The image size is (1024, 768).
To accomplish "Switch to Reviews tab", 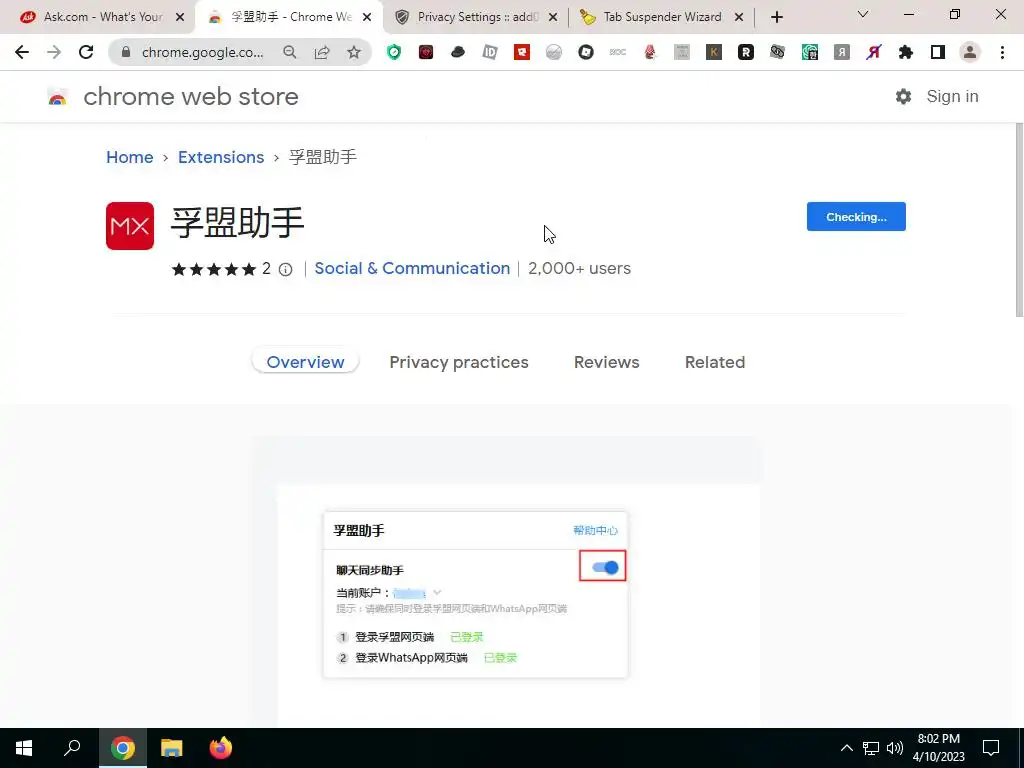I will point(607,362).
